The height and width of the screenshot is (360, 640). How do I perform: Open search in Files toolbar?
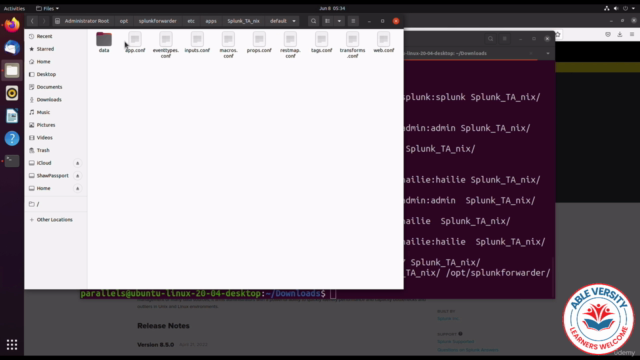click(313, 21)
